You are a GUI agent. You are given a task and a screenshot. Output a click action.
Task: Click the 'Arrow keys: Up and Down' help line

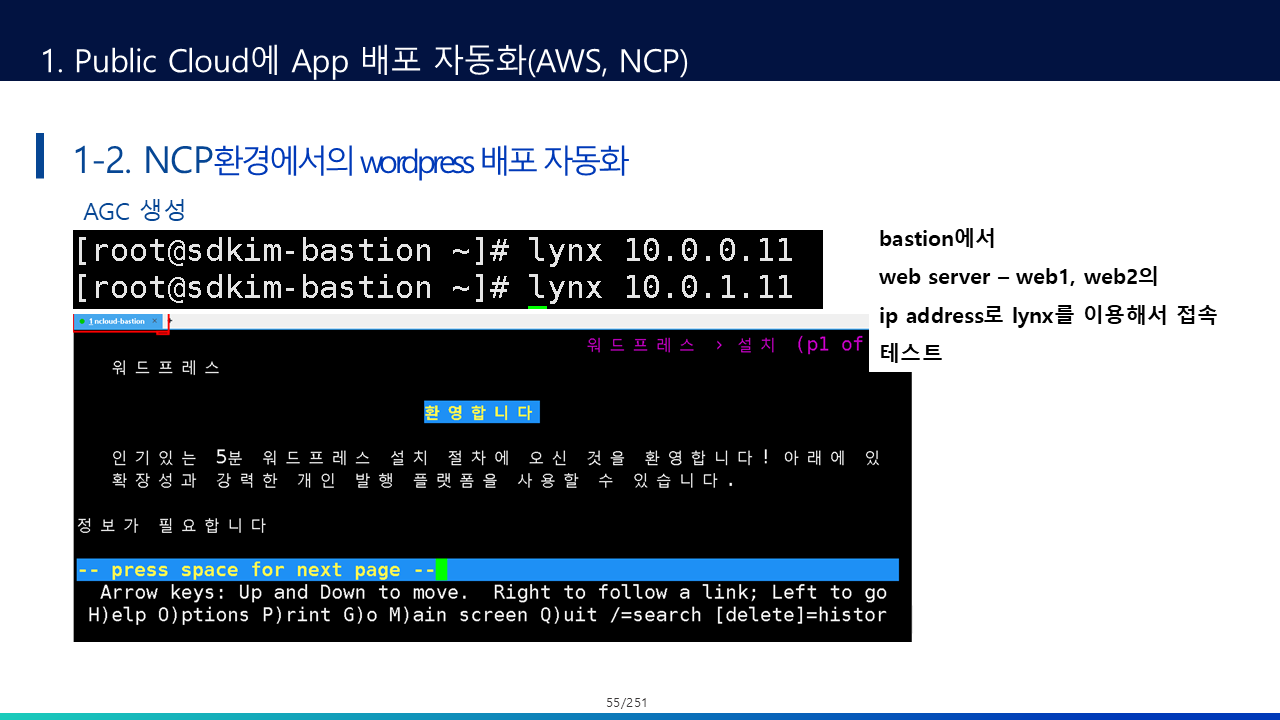[493, 592]
